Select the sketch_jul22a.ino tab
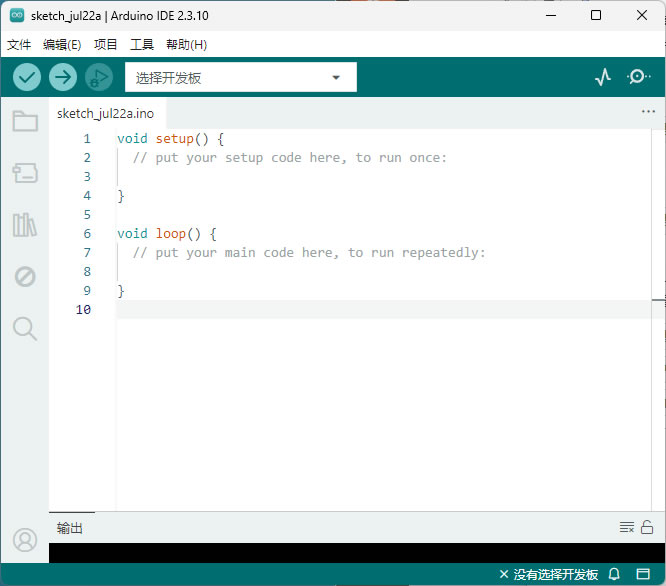 (x=105, y=113)
